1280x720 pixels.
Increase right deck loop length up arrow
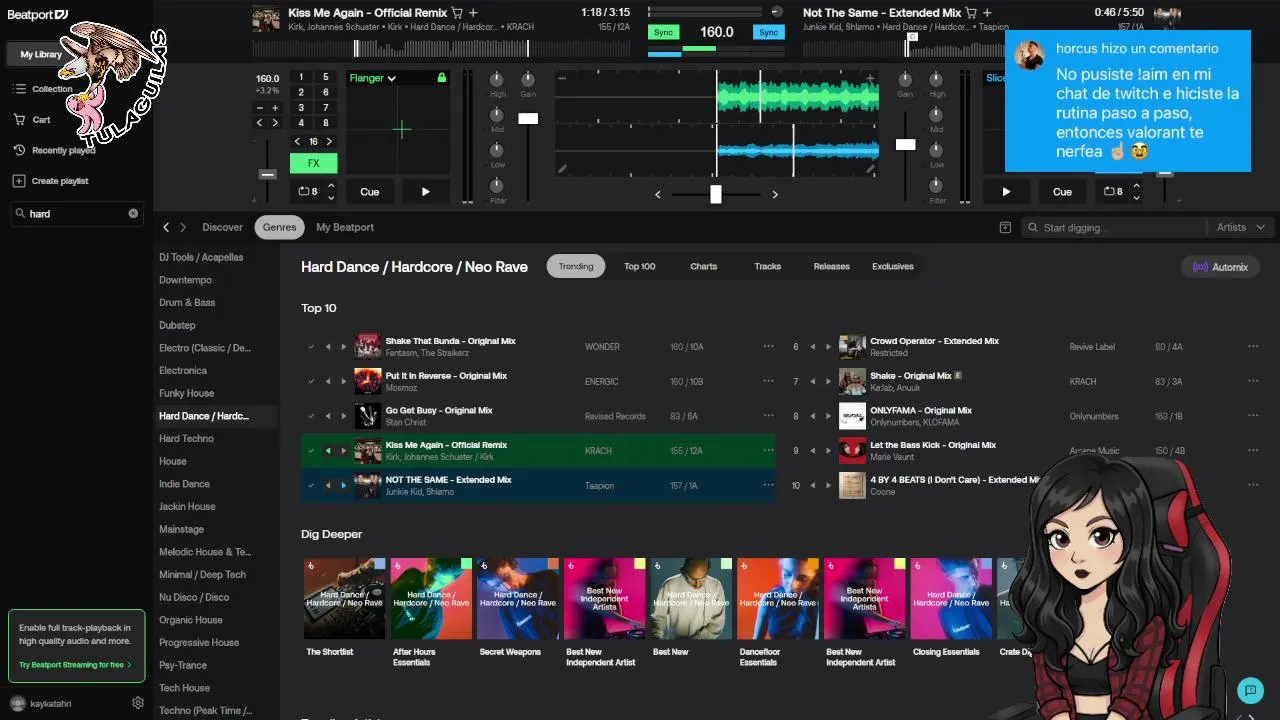click(1135, 186)
